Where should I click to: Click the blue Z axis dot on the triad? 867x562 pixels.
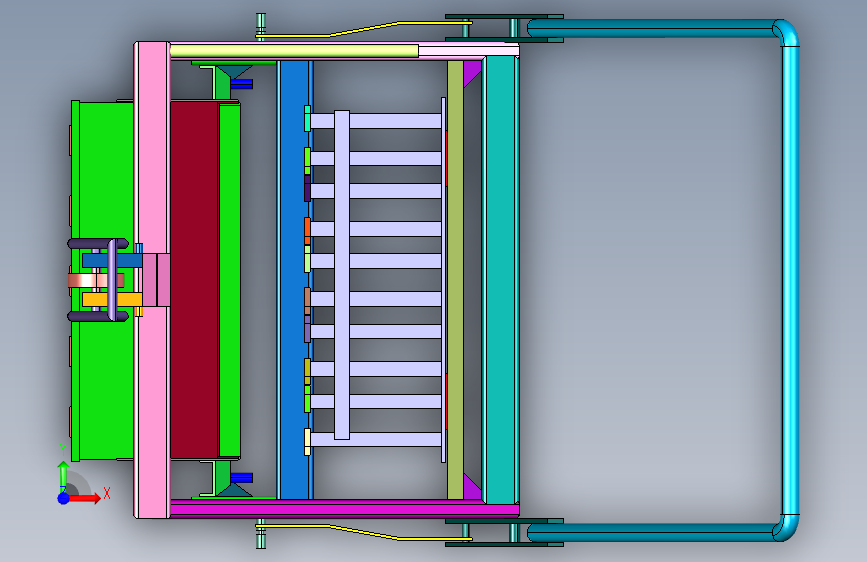tap(64, 498)
